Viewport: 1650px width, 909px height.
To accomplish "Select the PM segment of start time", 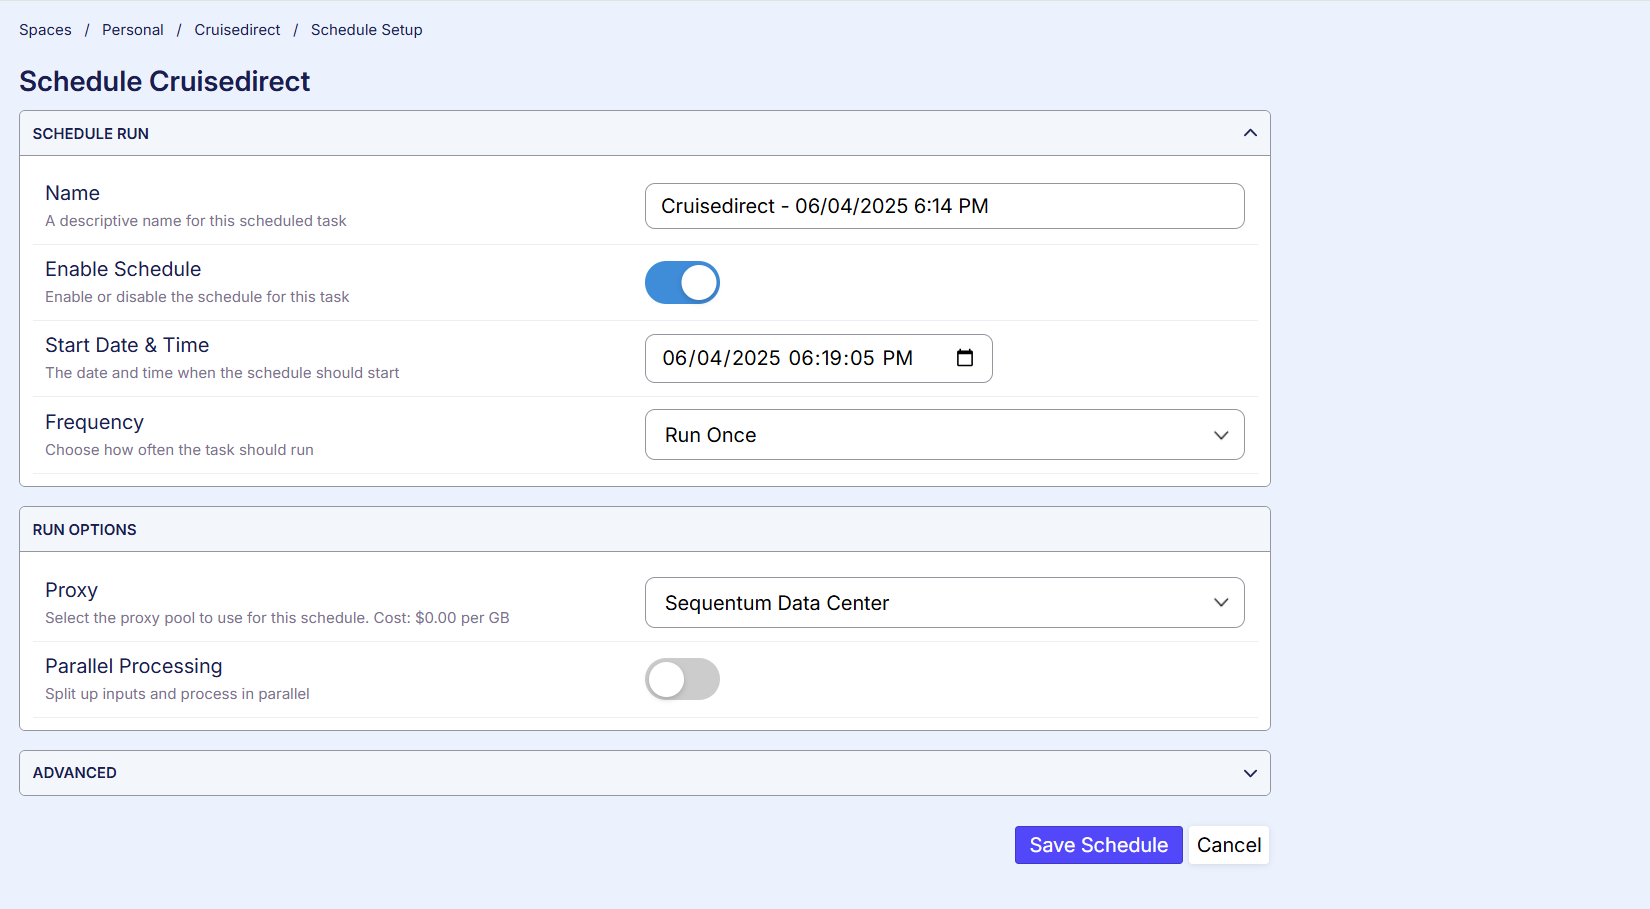I will coord(897,358).
